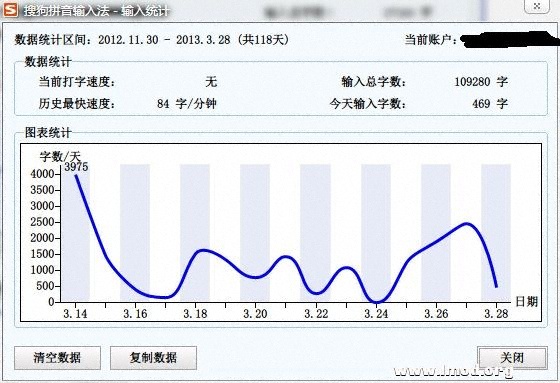The height and width of the screenshot is (383, 560).
Task: Click the 3.16 date axis label
Action: 135,314
